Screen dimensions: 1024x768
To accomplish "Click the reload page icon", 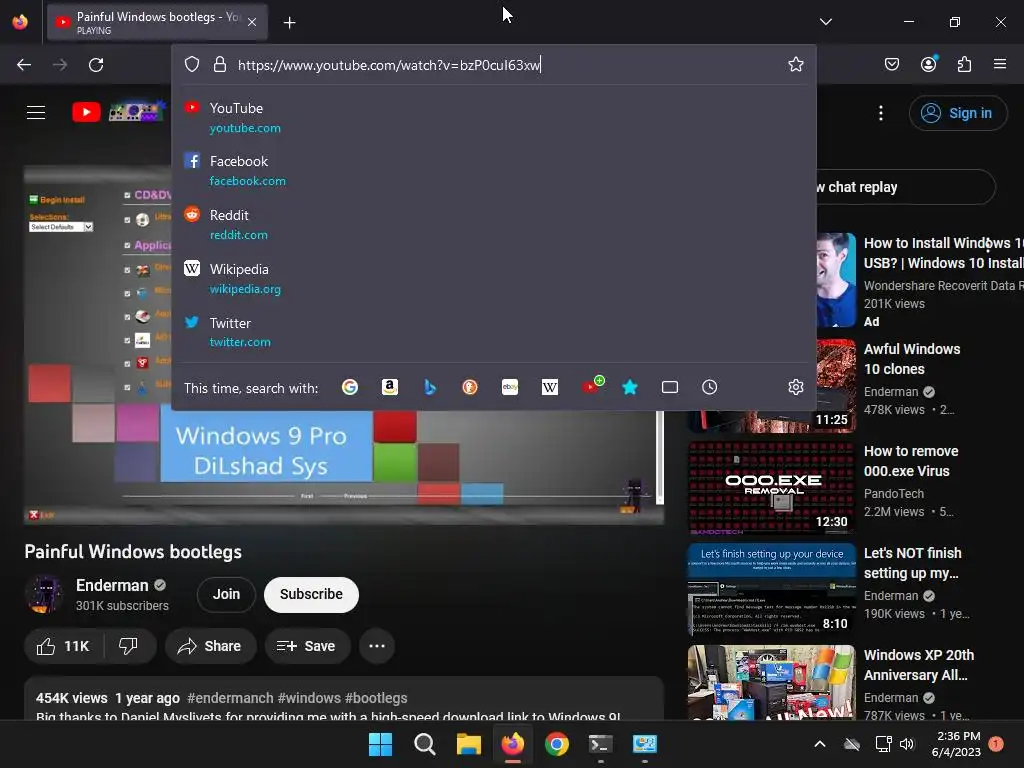I will click(x=96, y=65).
